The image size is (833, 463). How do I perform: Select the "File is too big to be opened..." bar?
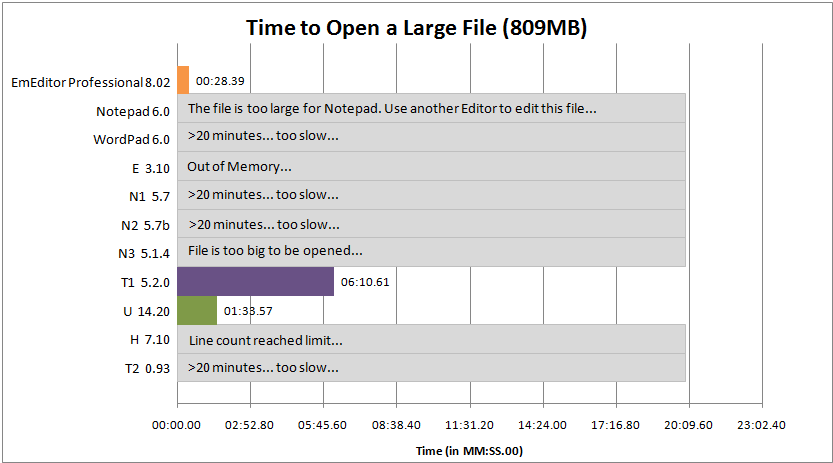tap(431, 252)
